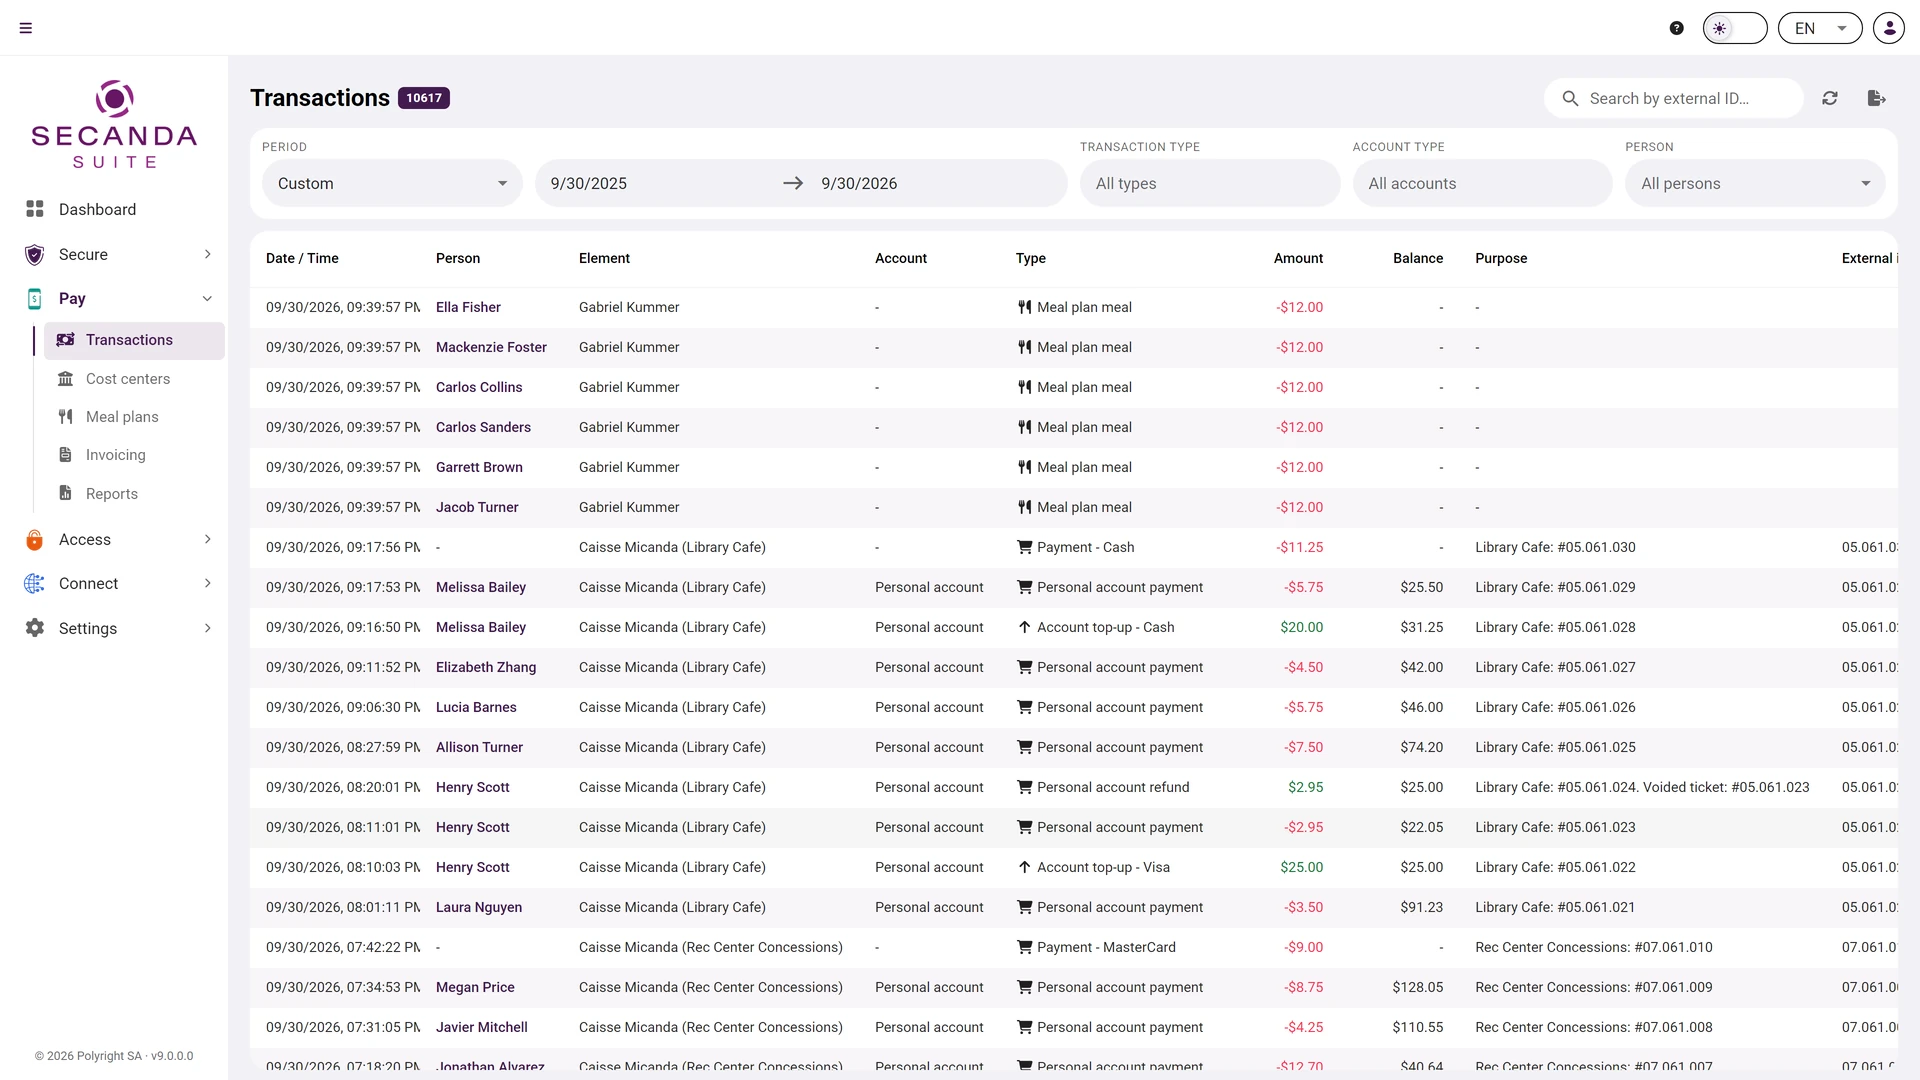Collapse the Pay sidebar section
The image size is (1920, 1080).
tap(114, 298)
